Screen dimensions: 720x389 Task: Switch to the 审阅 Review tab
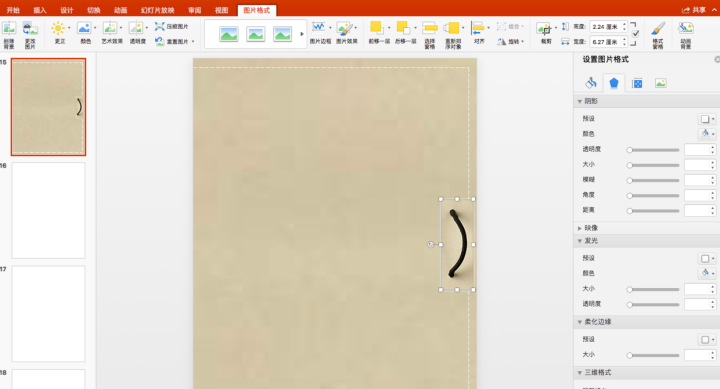click(x=195, y=10)
